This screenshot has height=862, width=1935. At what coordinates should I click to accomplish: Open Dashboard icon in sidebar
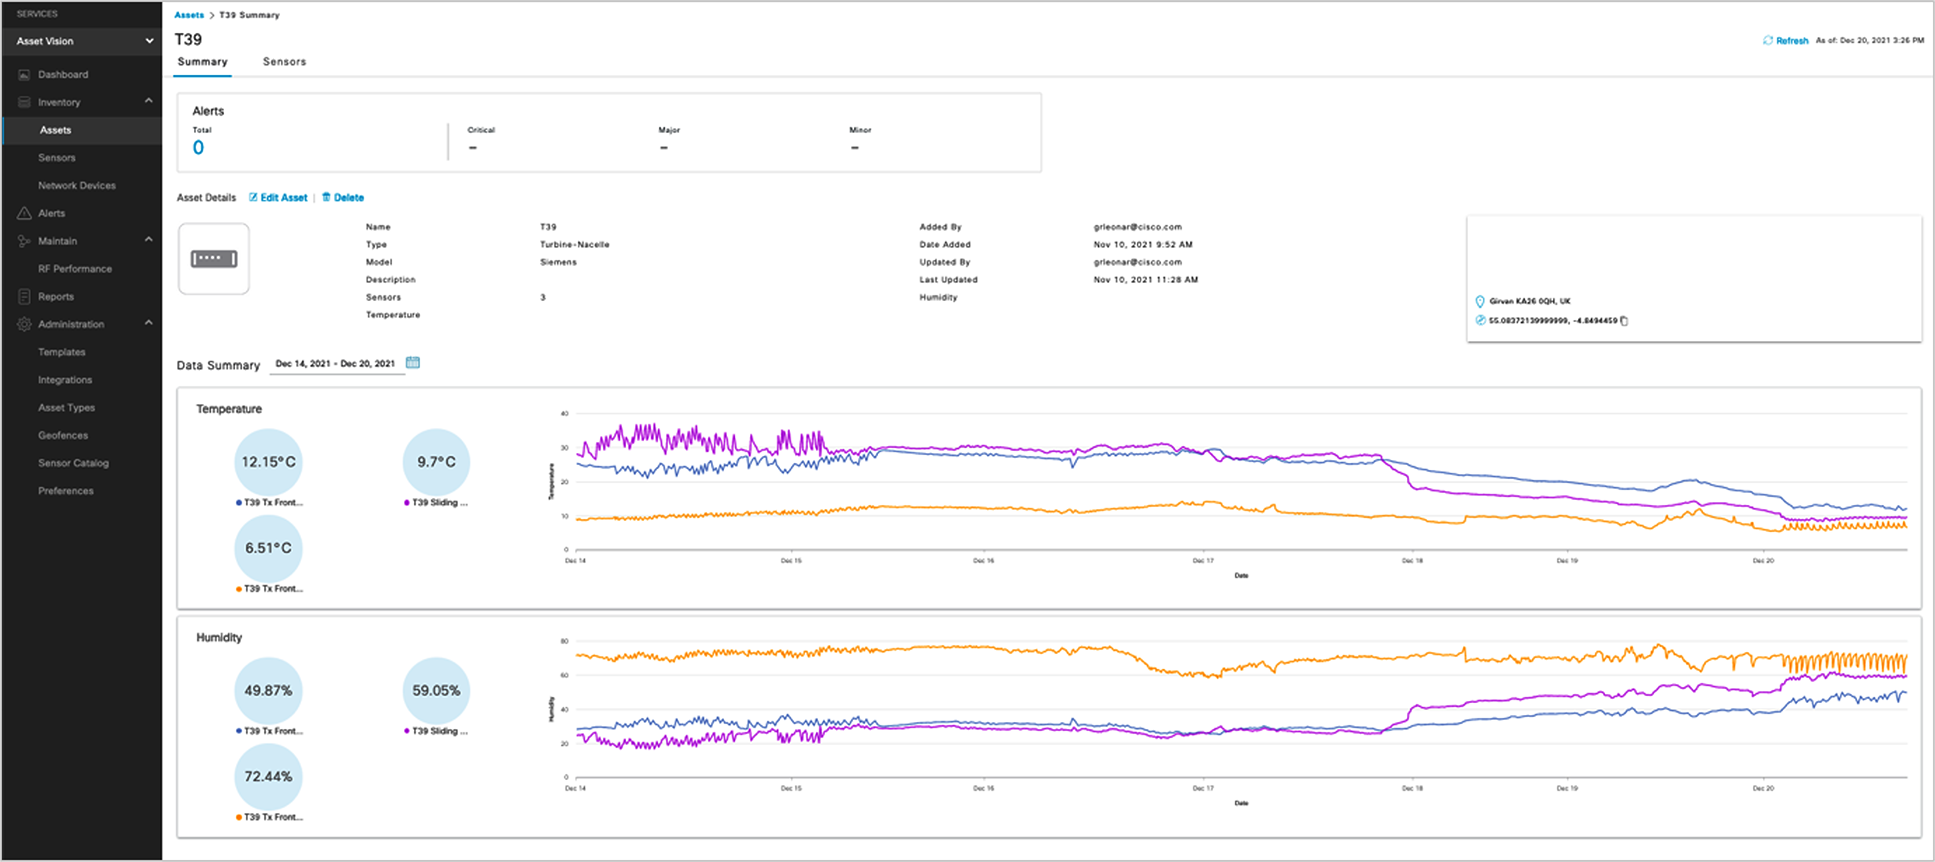pos(24,75)
